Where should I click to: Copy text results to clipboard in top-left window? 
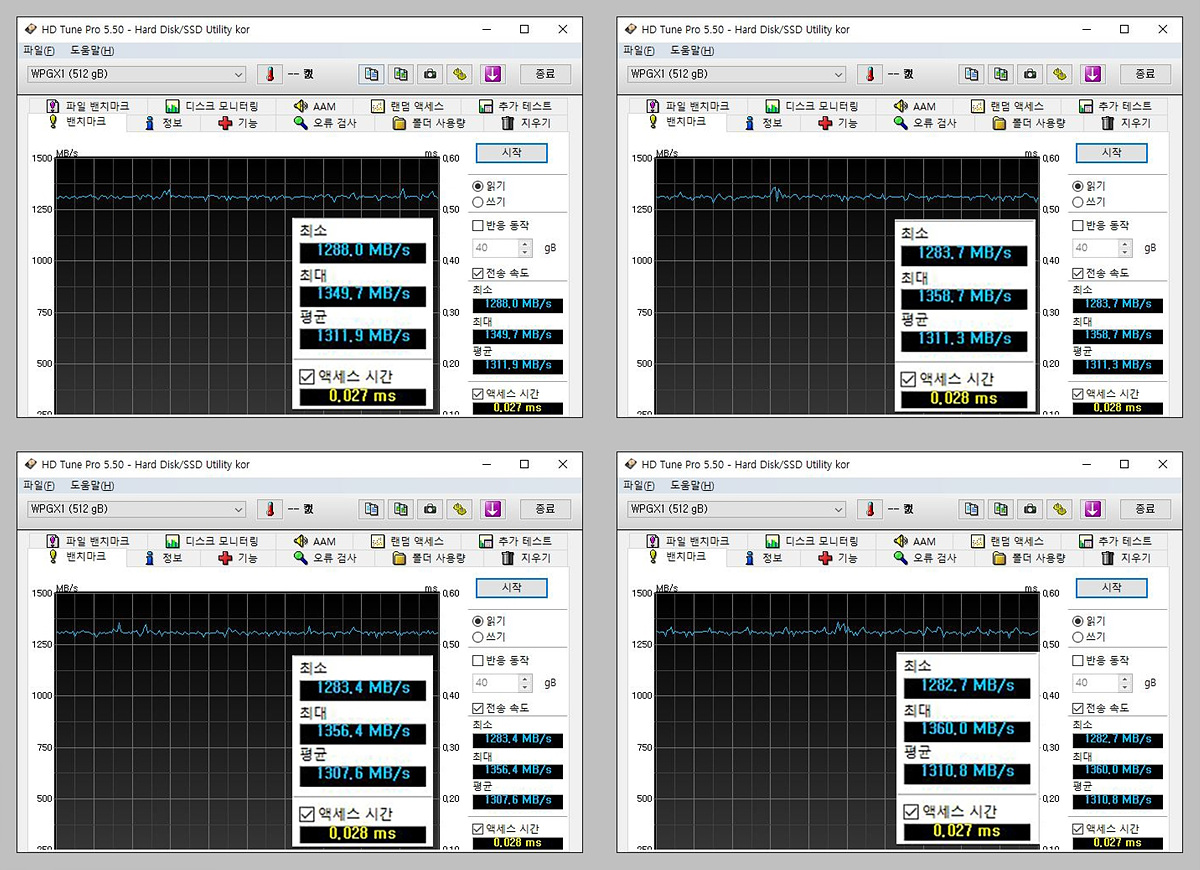(x=372, y=74)
